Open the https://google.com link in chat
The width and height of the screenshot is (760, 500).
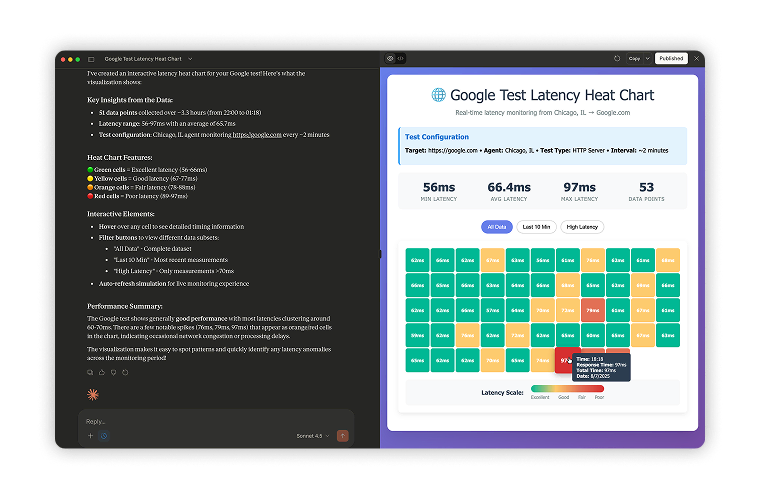(257, 135)
